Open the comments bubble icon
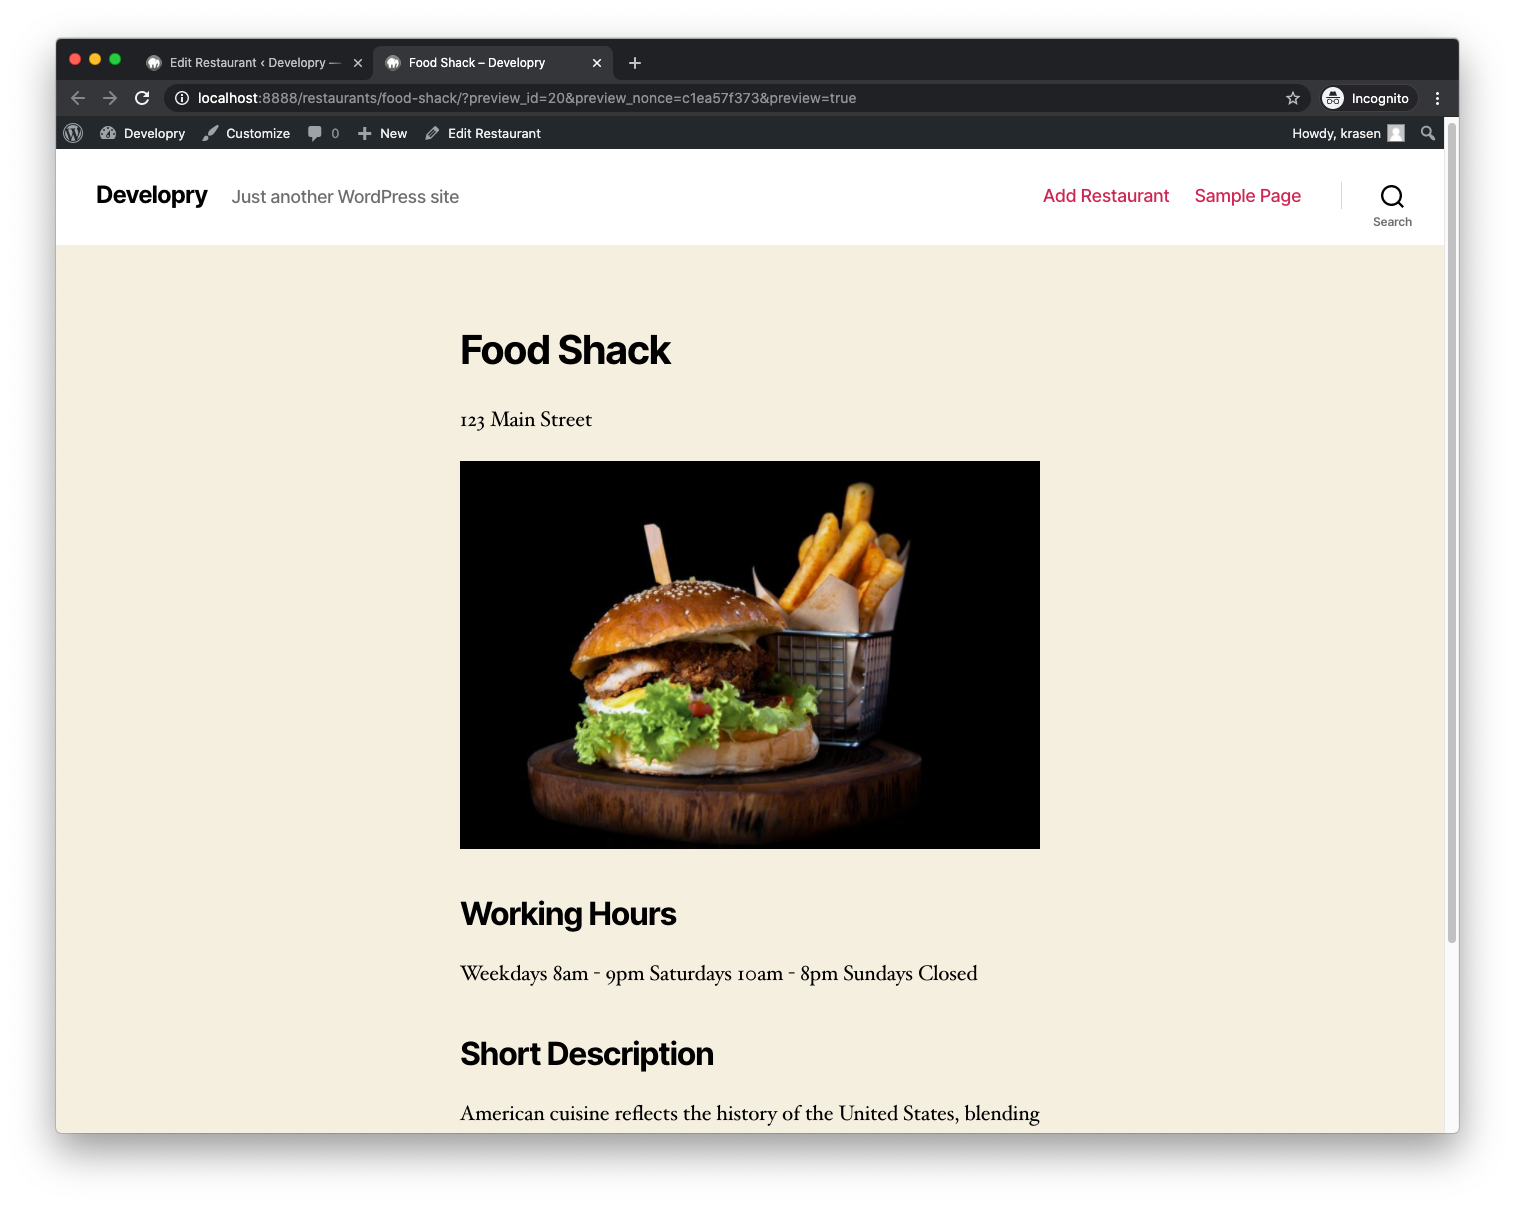Screen dimensions: 1515x1207 click(315, 133)
